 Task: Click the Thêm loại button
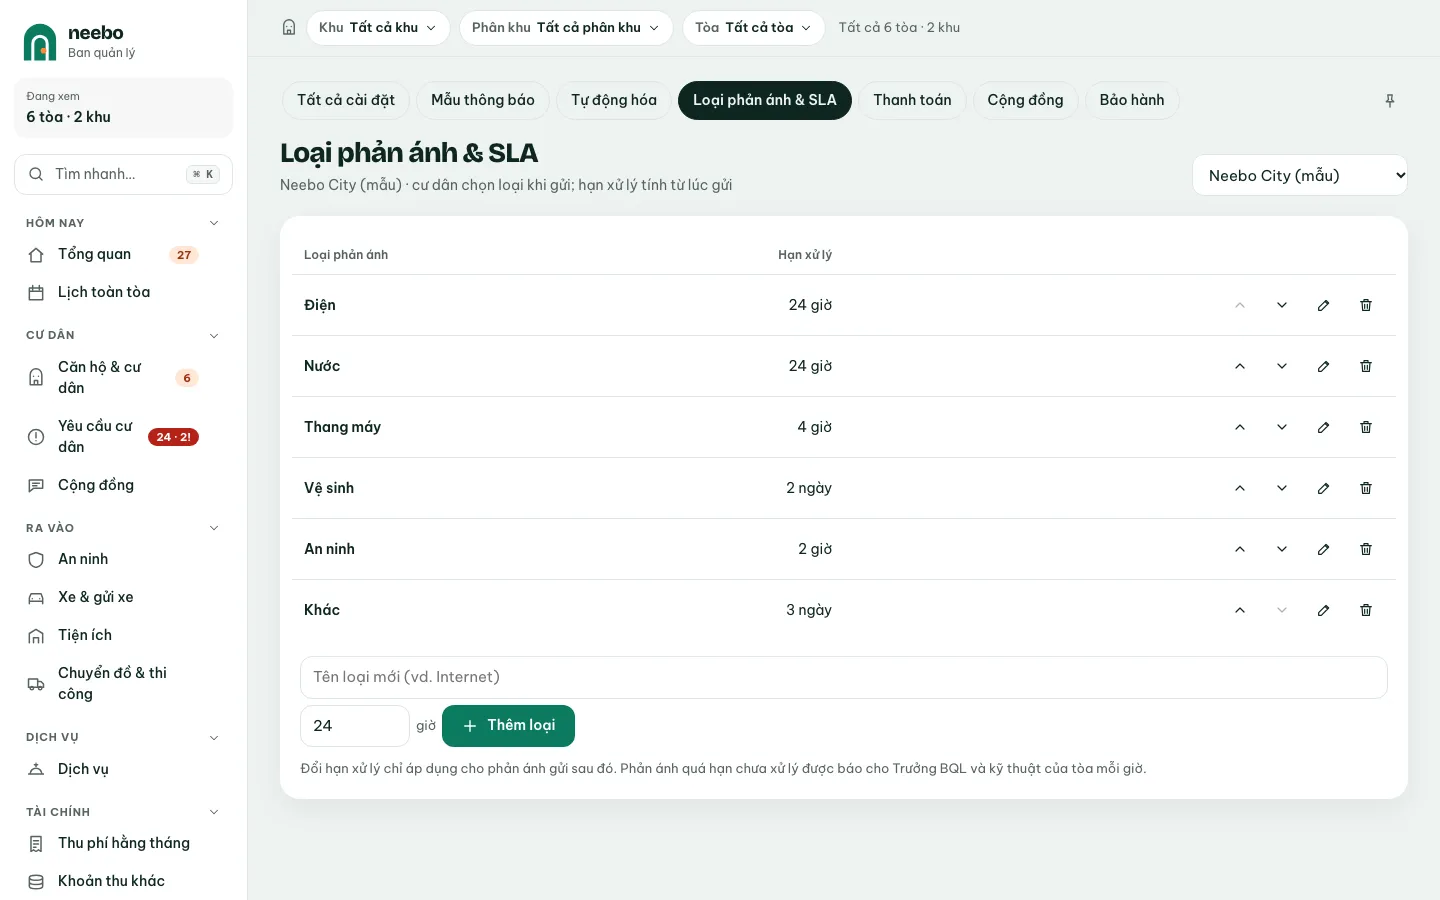point(508,726)
